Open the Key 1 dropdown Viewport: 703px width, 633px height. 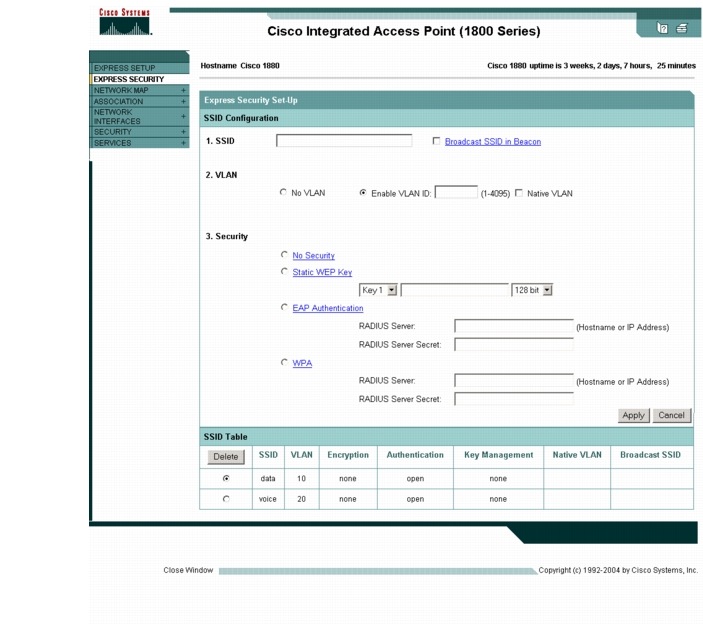click(x=378, y=290)
